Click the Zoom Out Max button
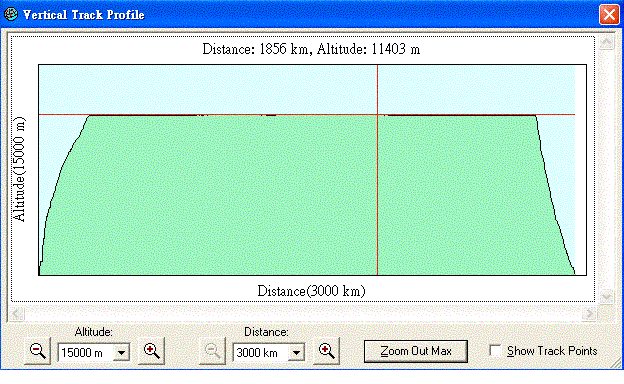 click(415, 351)
